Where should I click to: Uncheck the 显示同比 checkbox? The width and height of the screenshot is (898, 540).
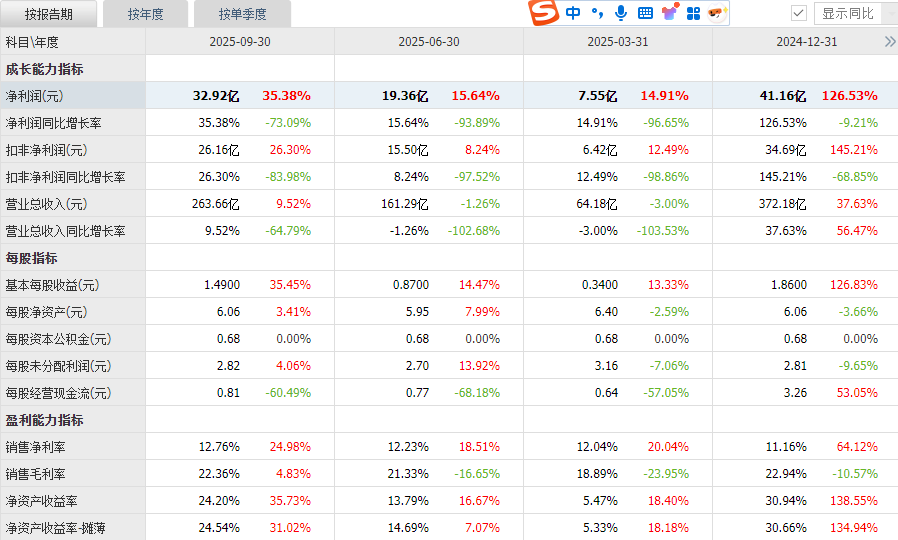tap(798, 13)
